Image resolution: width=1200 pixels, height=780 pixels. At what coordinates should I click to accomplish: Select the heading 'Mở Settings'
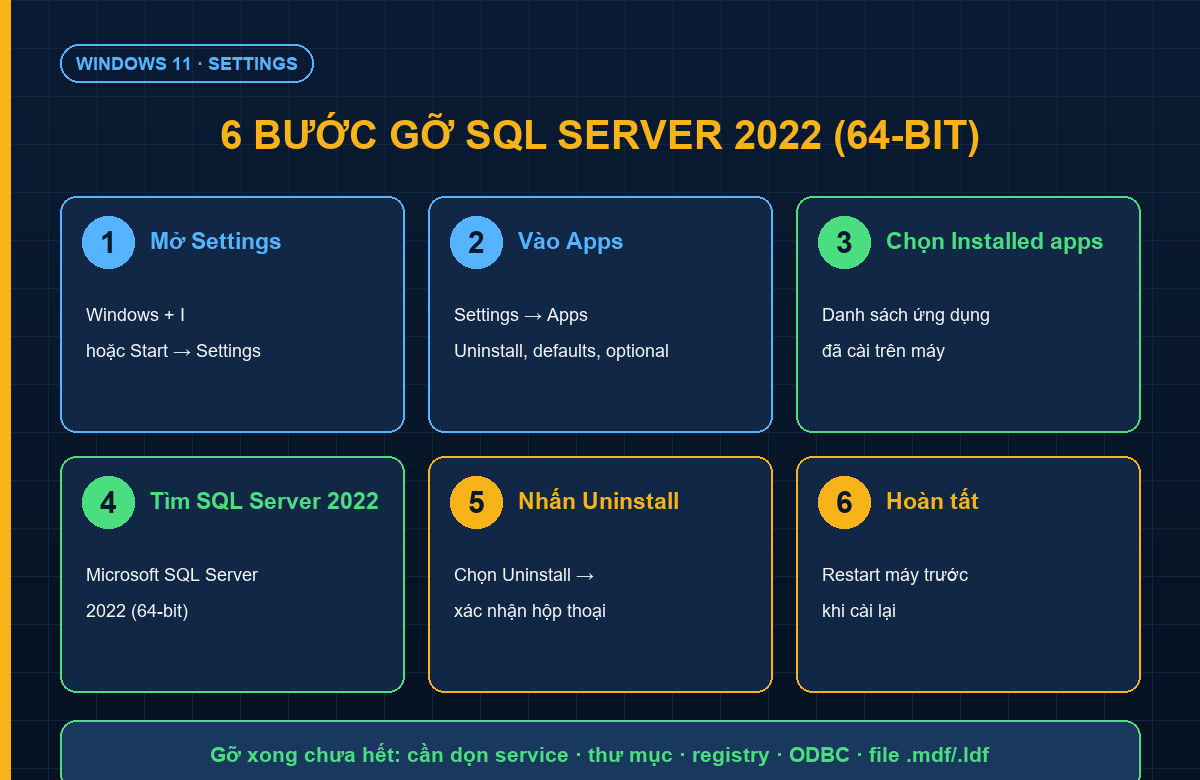(215, 241)
